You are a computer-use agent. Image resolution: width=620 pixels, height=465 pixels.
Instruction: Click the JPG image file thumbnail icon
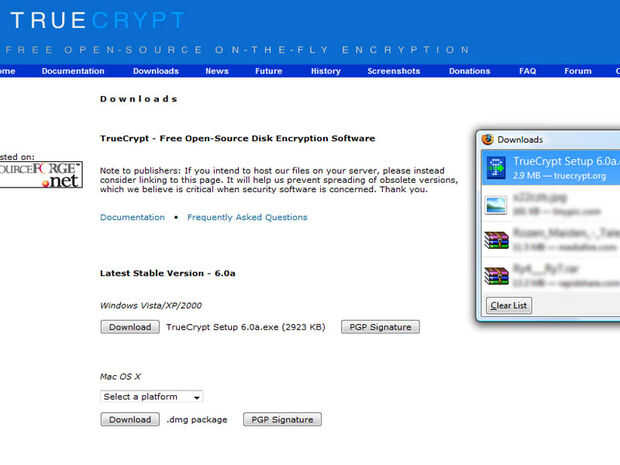coord(496,205)
